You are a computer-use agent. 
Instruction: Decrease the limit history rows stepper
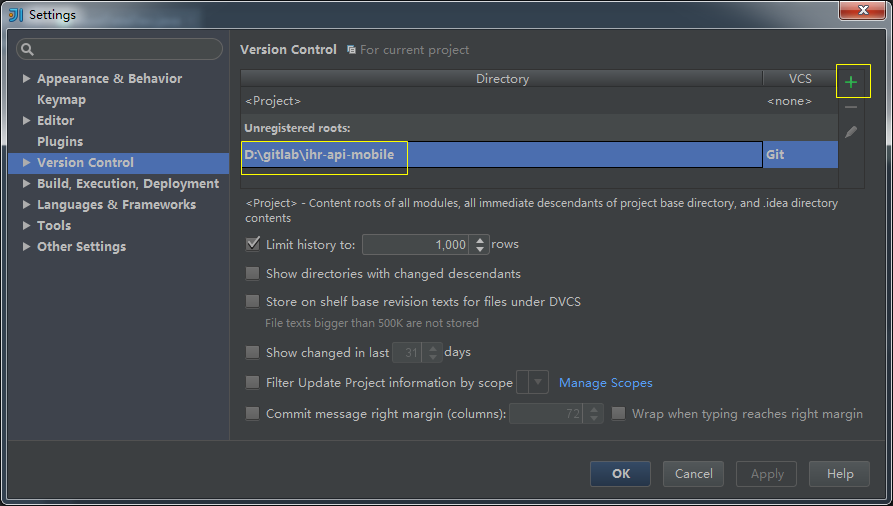[x=480, y=249]
